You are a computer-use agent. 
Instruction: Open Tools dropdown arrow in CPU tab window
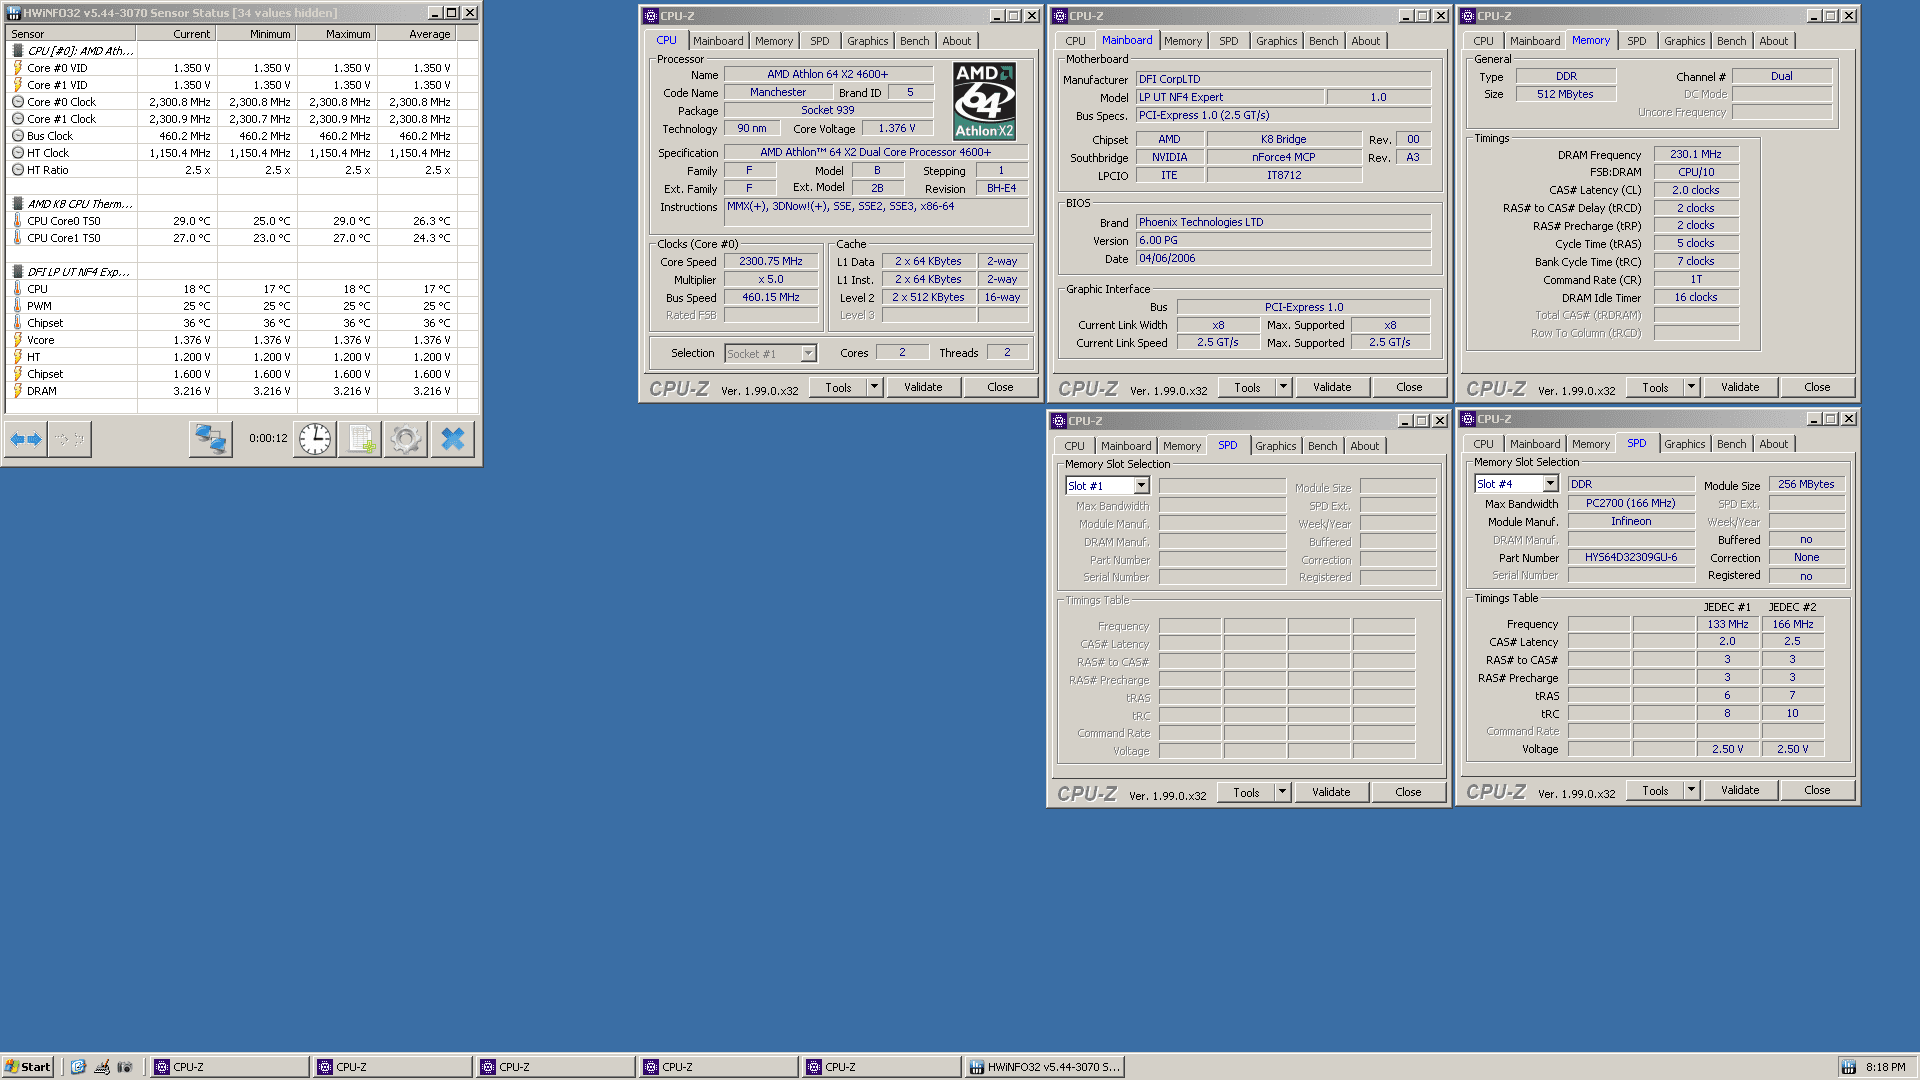click(874, 387)
